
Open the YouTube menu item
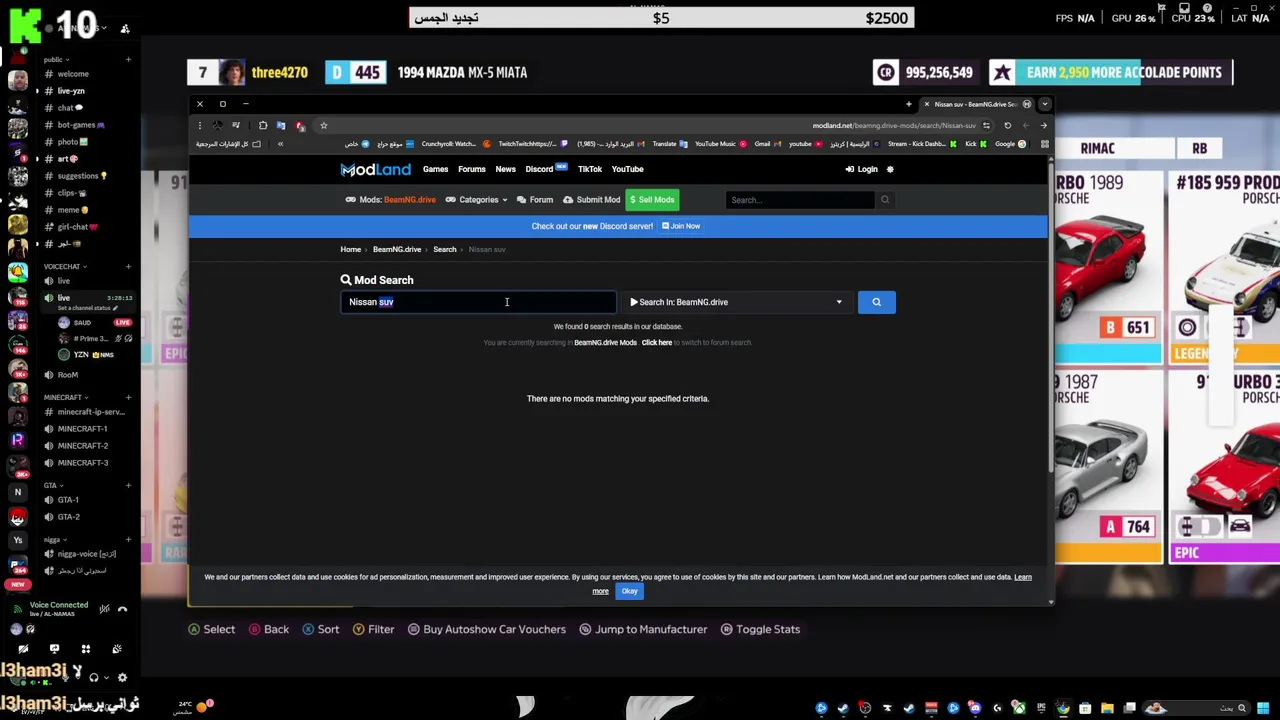[627, 169]
